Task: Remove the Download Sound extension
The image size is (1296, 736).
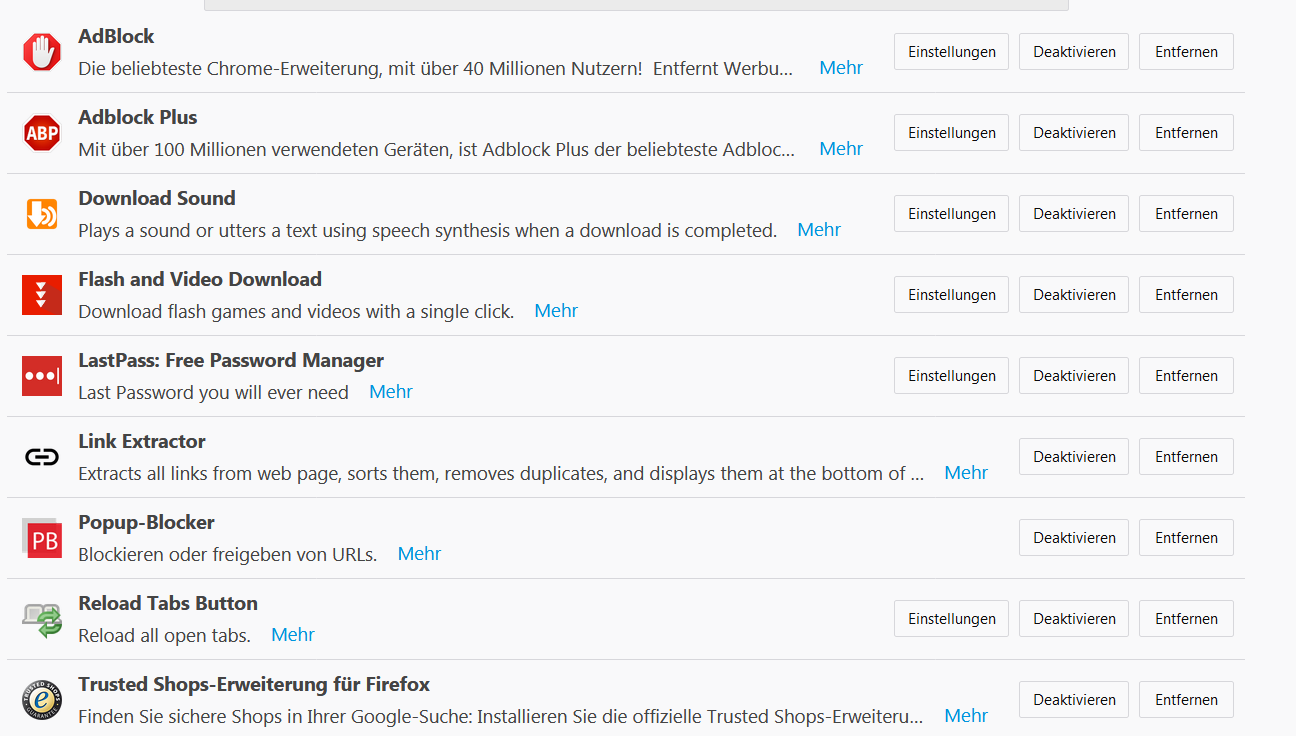Action: [1186, 214]
